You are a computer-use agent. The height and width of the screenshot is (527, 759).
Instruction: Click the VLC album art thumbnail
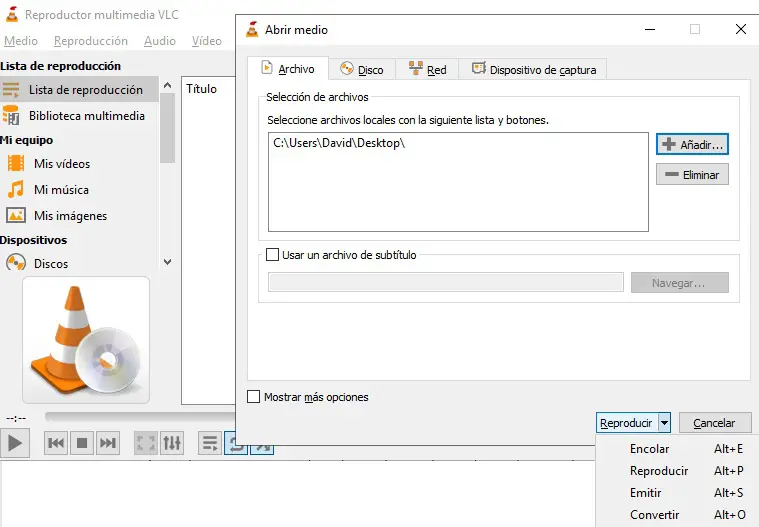click(86, 340)
